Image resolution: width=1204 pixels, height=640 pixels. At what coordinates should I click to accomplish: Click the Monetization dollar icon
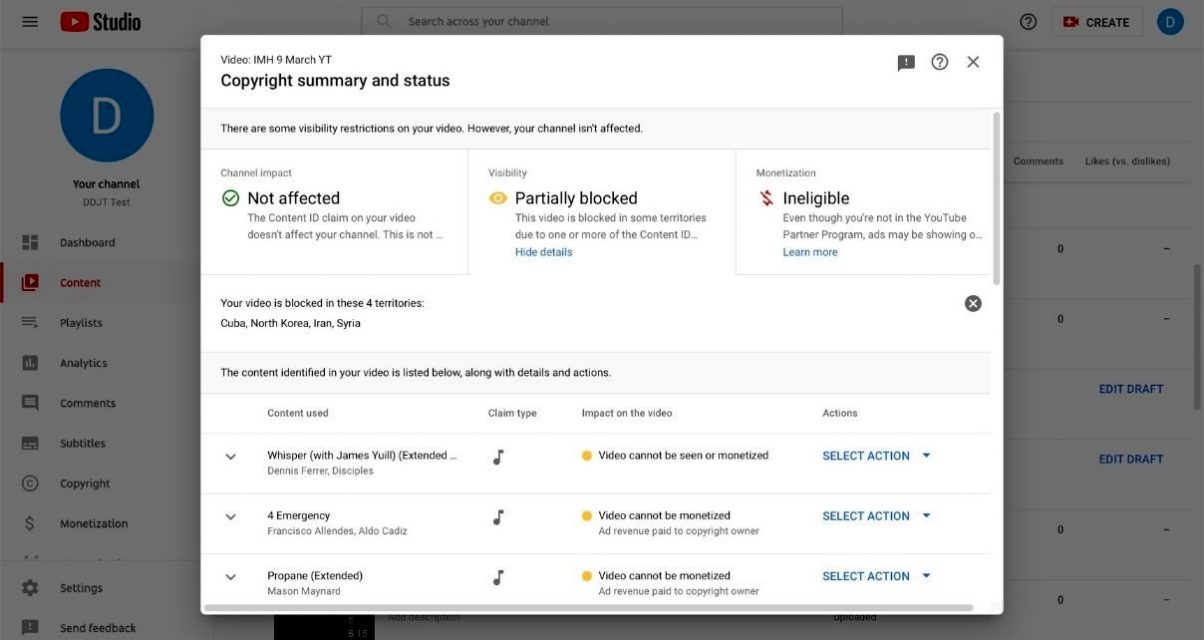click(30, 523)
